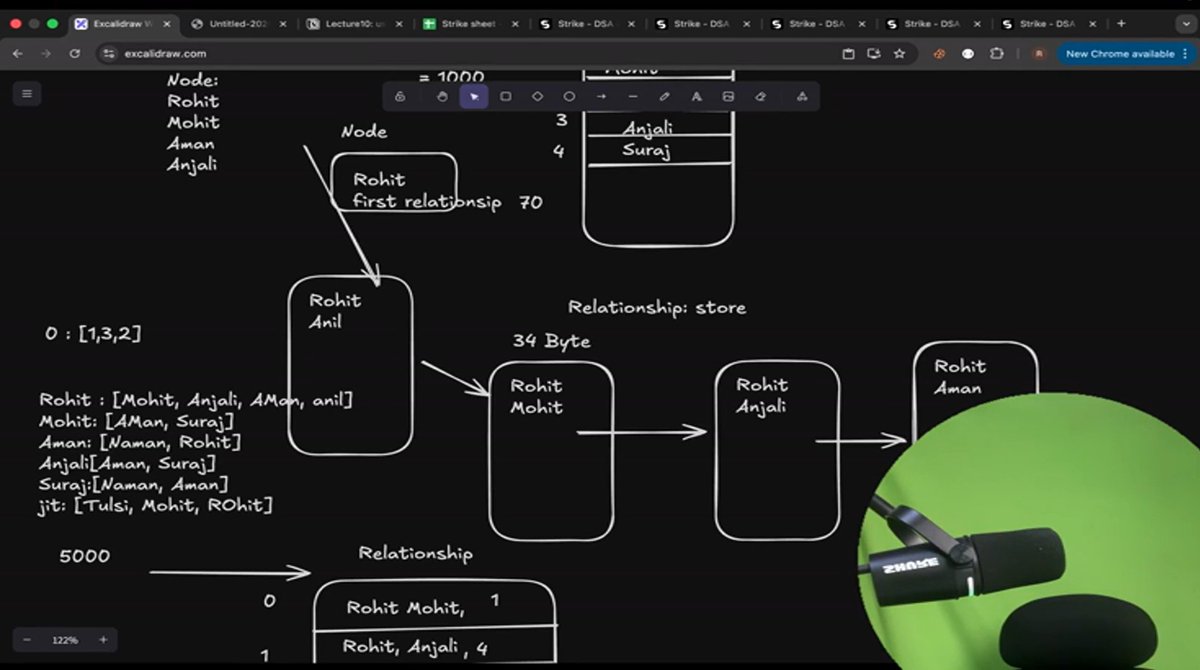1200x670 pixels.
Task: Select the '0 : [1,3,2]' text
Action: pos(92,334)
